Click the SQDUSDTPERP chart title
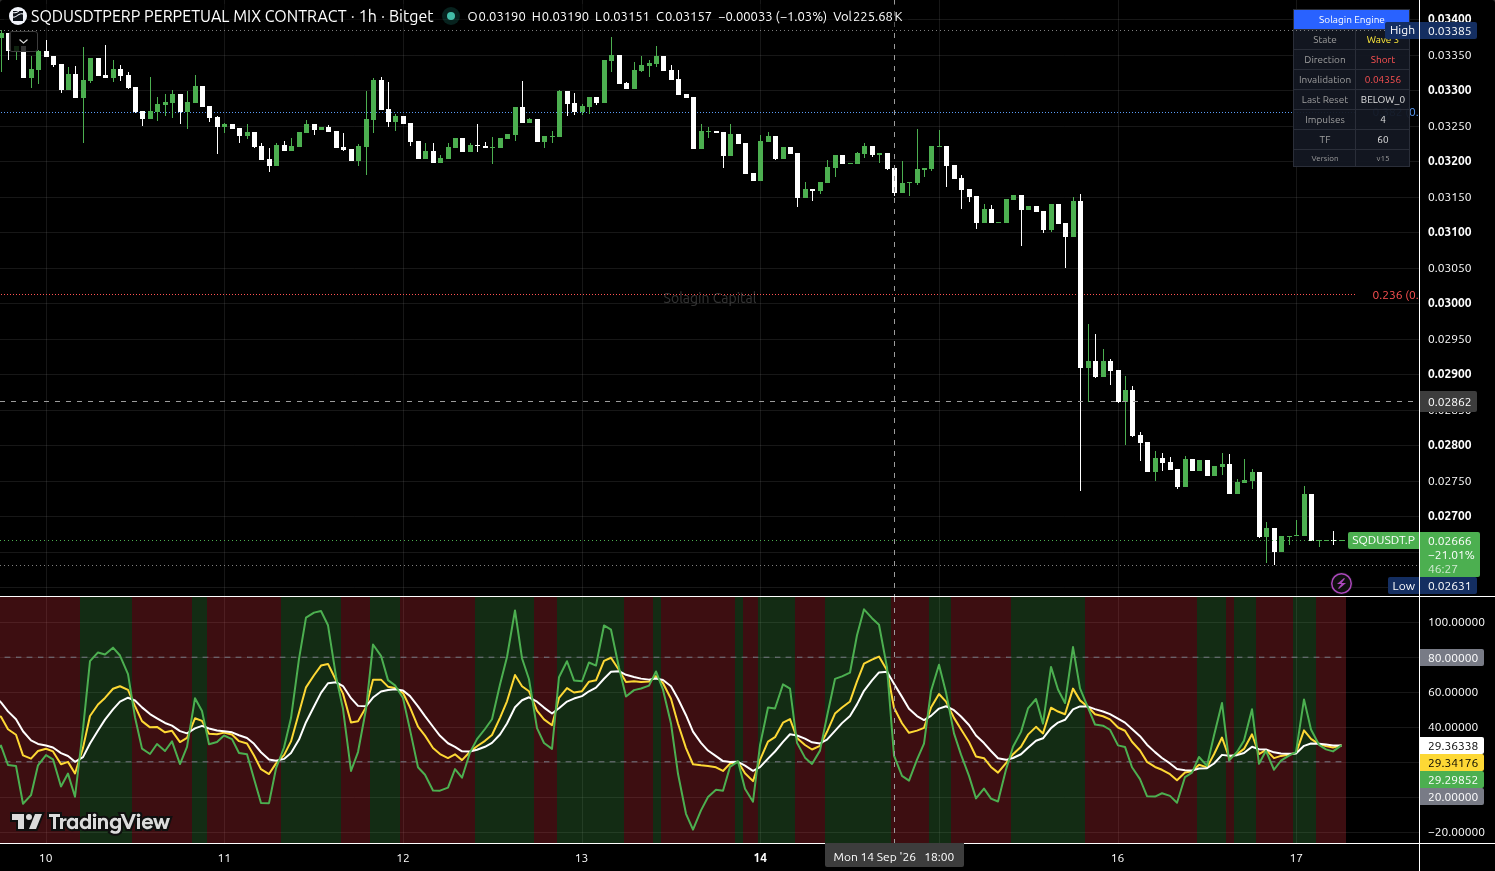Image resolution: width=1495 pixels, height=871 pixels. coord(190,16)
